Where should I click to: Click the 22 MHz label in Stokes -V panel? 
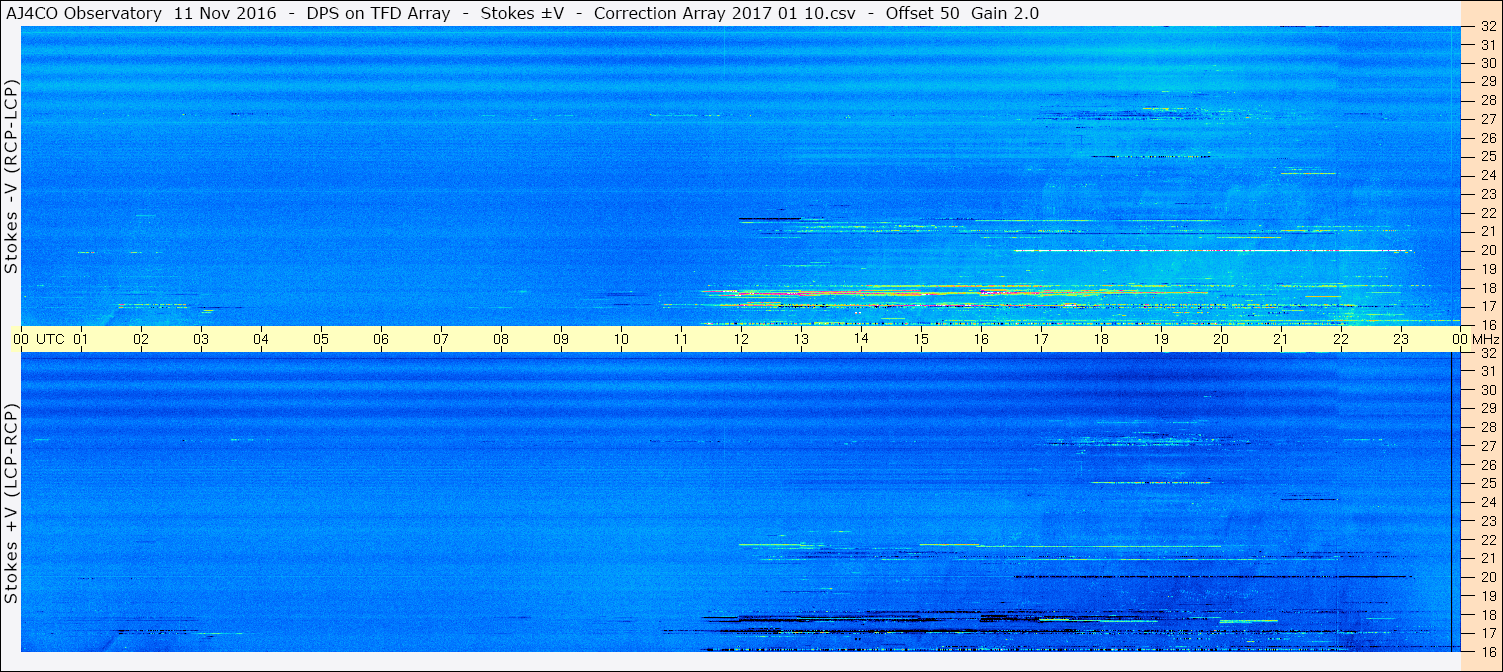(x=1488, y=213)
